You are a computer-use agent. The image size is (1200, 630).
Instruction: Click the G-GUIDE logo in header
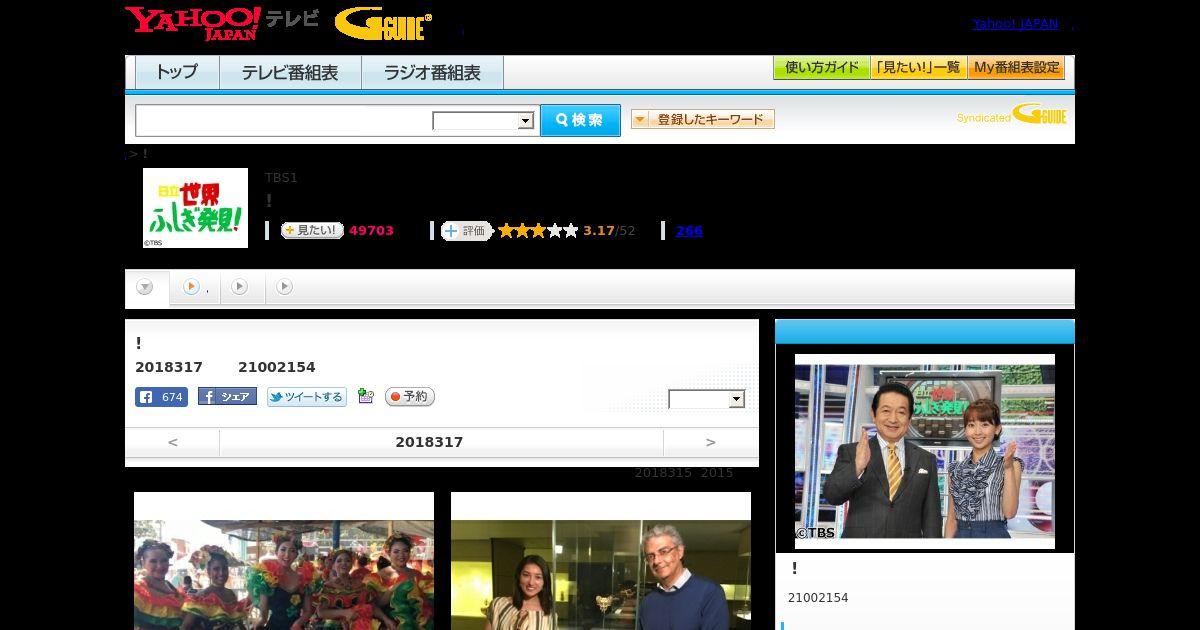click(383, 24)
